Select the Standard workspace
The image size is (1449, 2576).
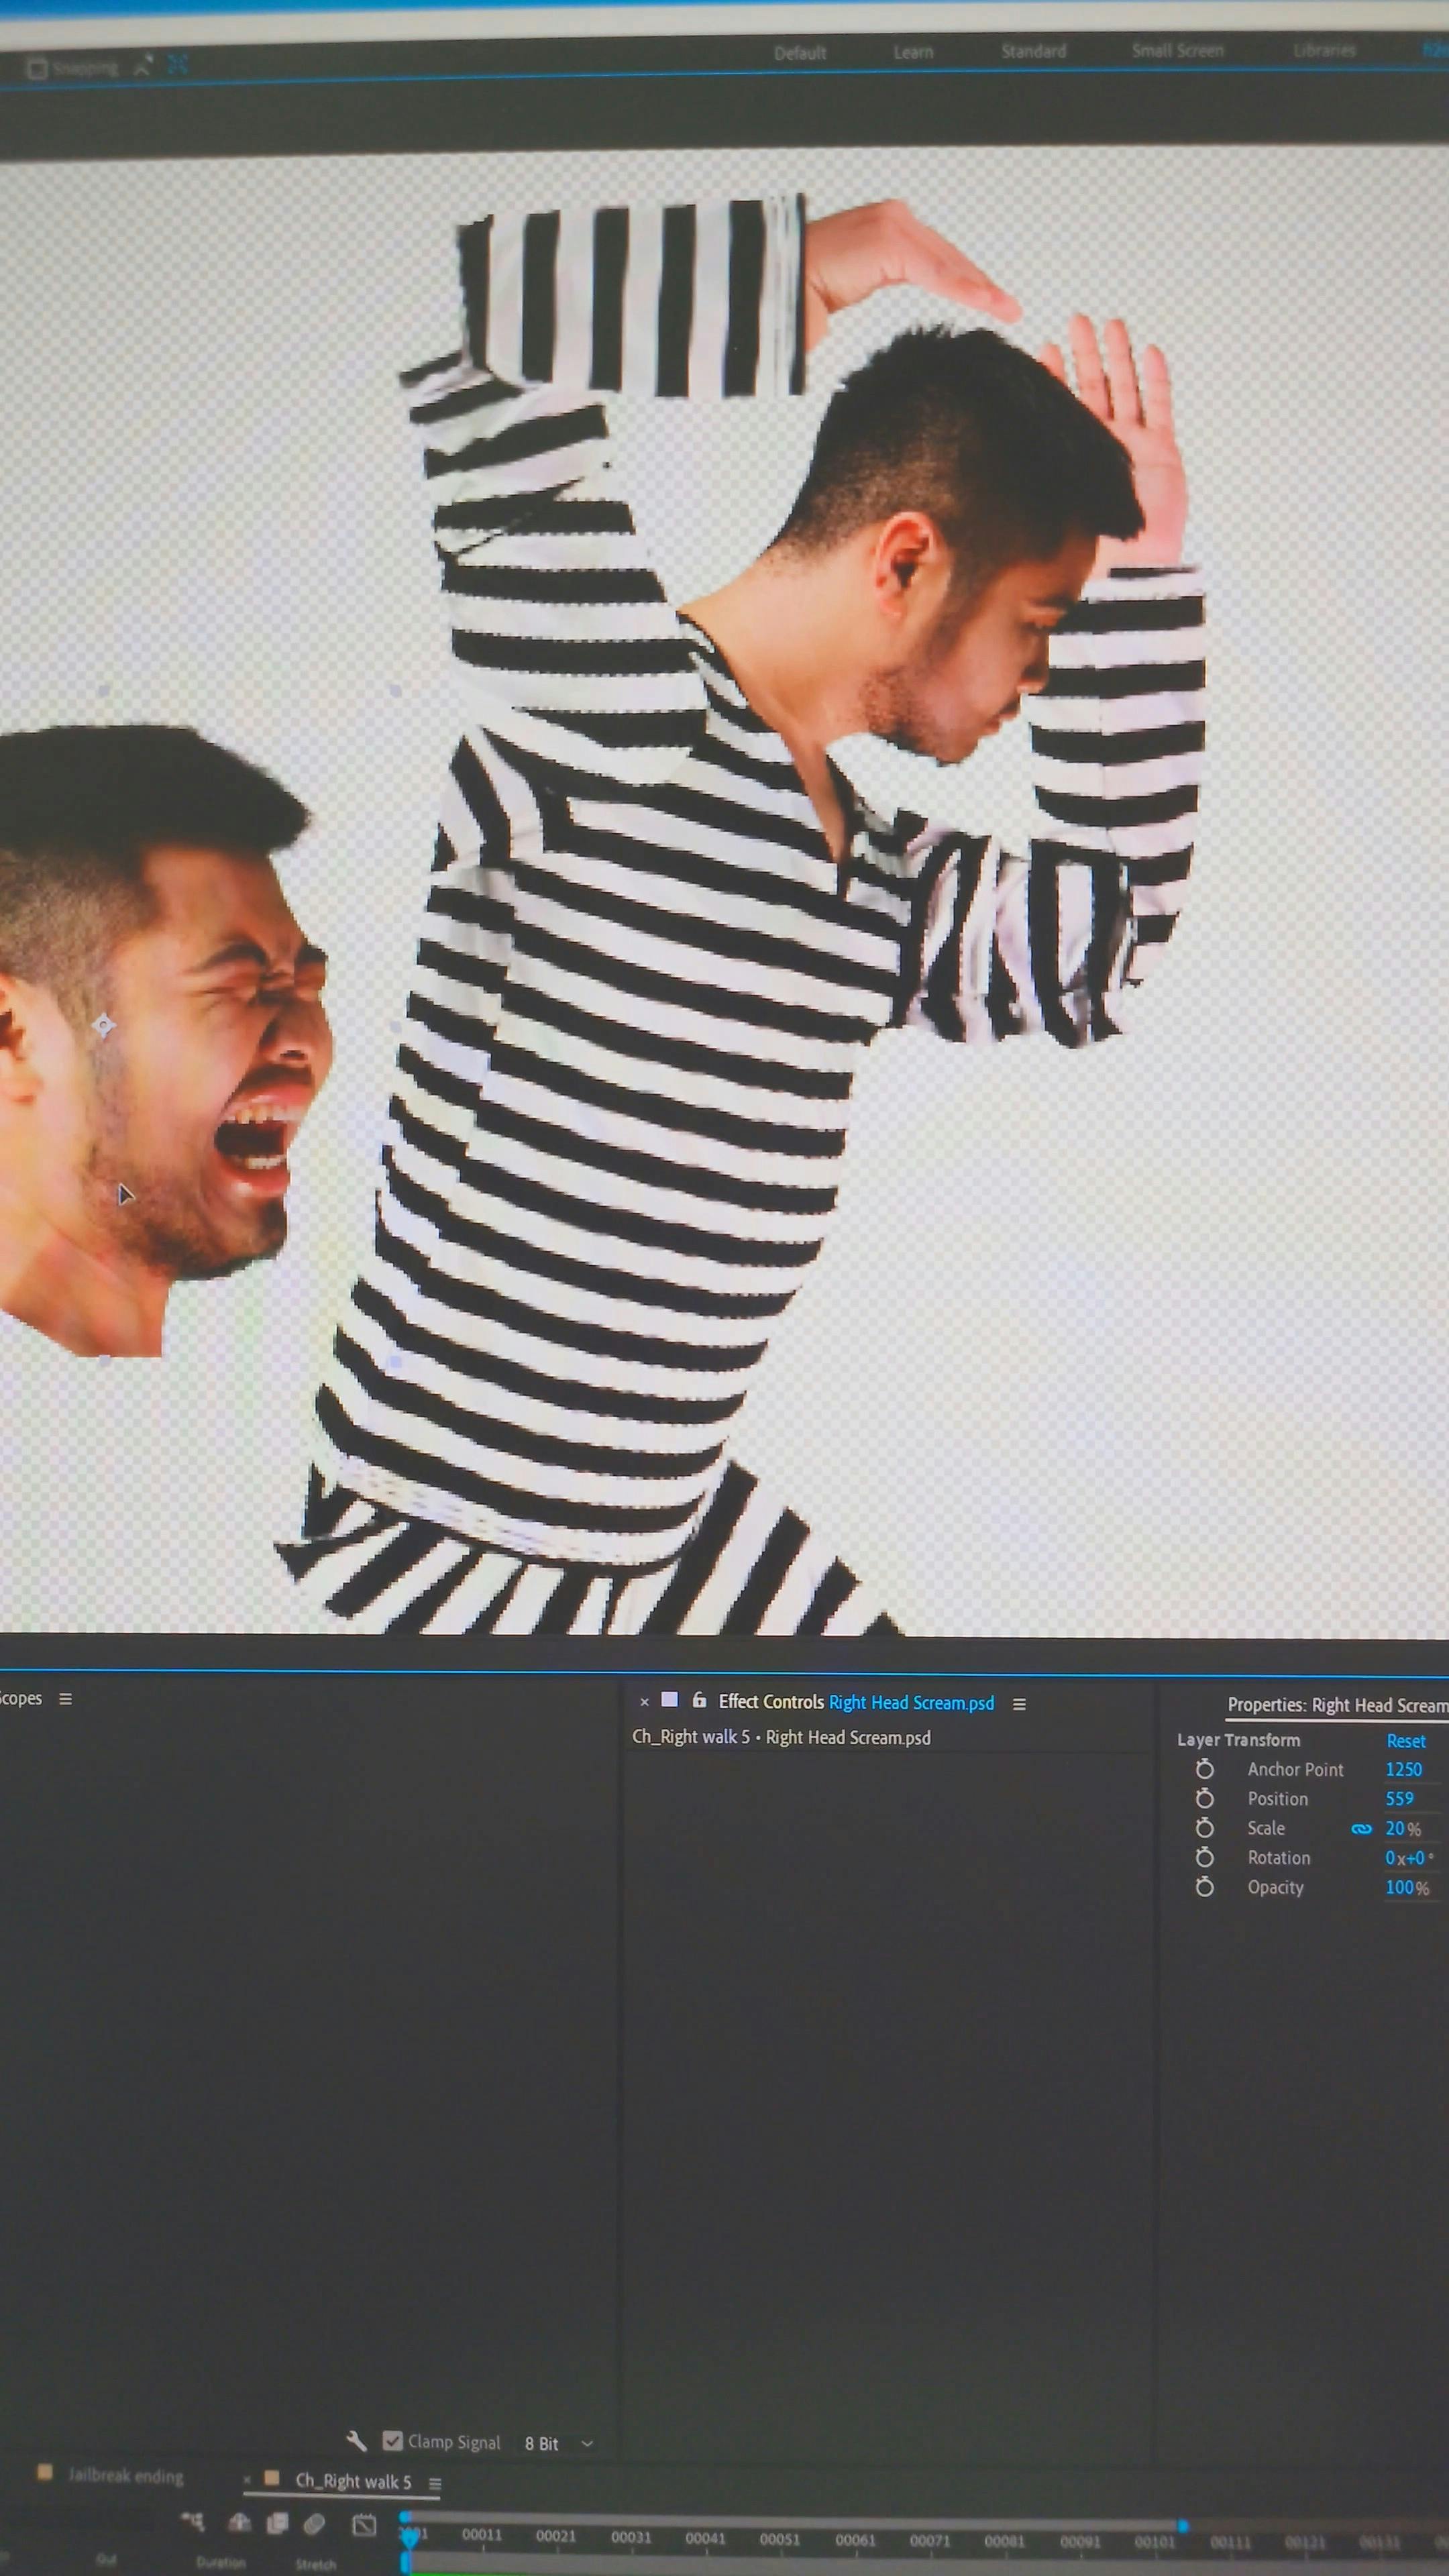pos(1033,51)
